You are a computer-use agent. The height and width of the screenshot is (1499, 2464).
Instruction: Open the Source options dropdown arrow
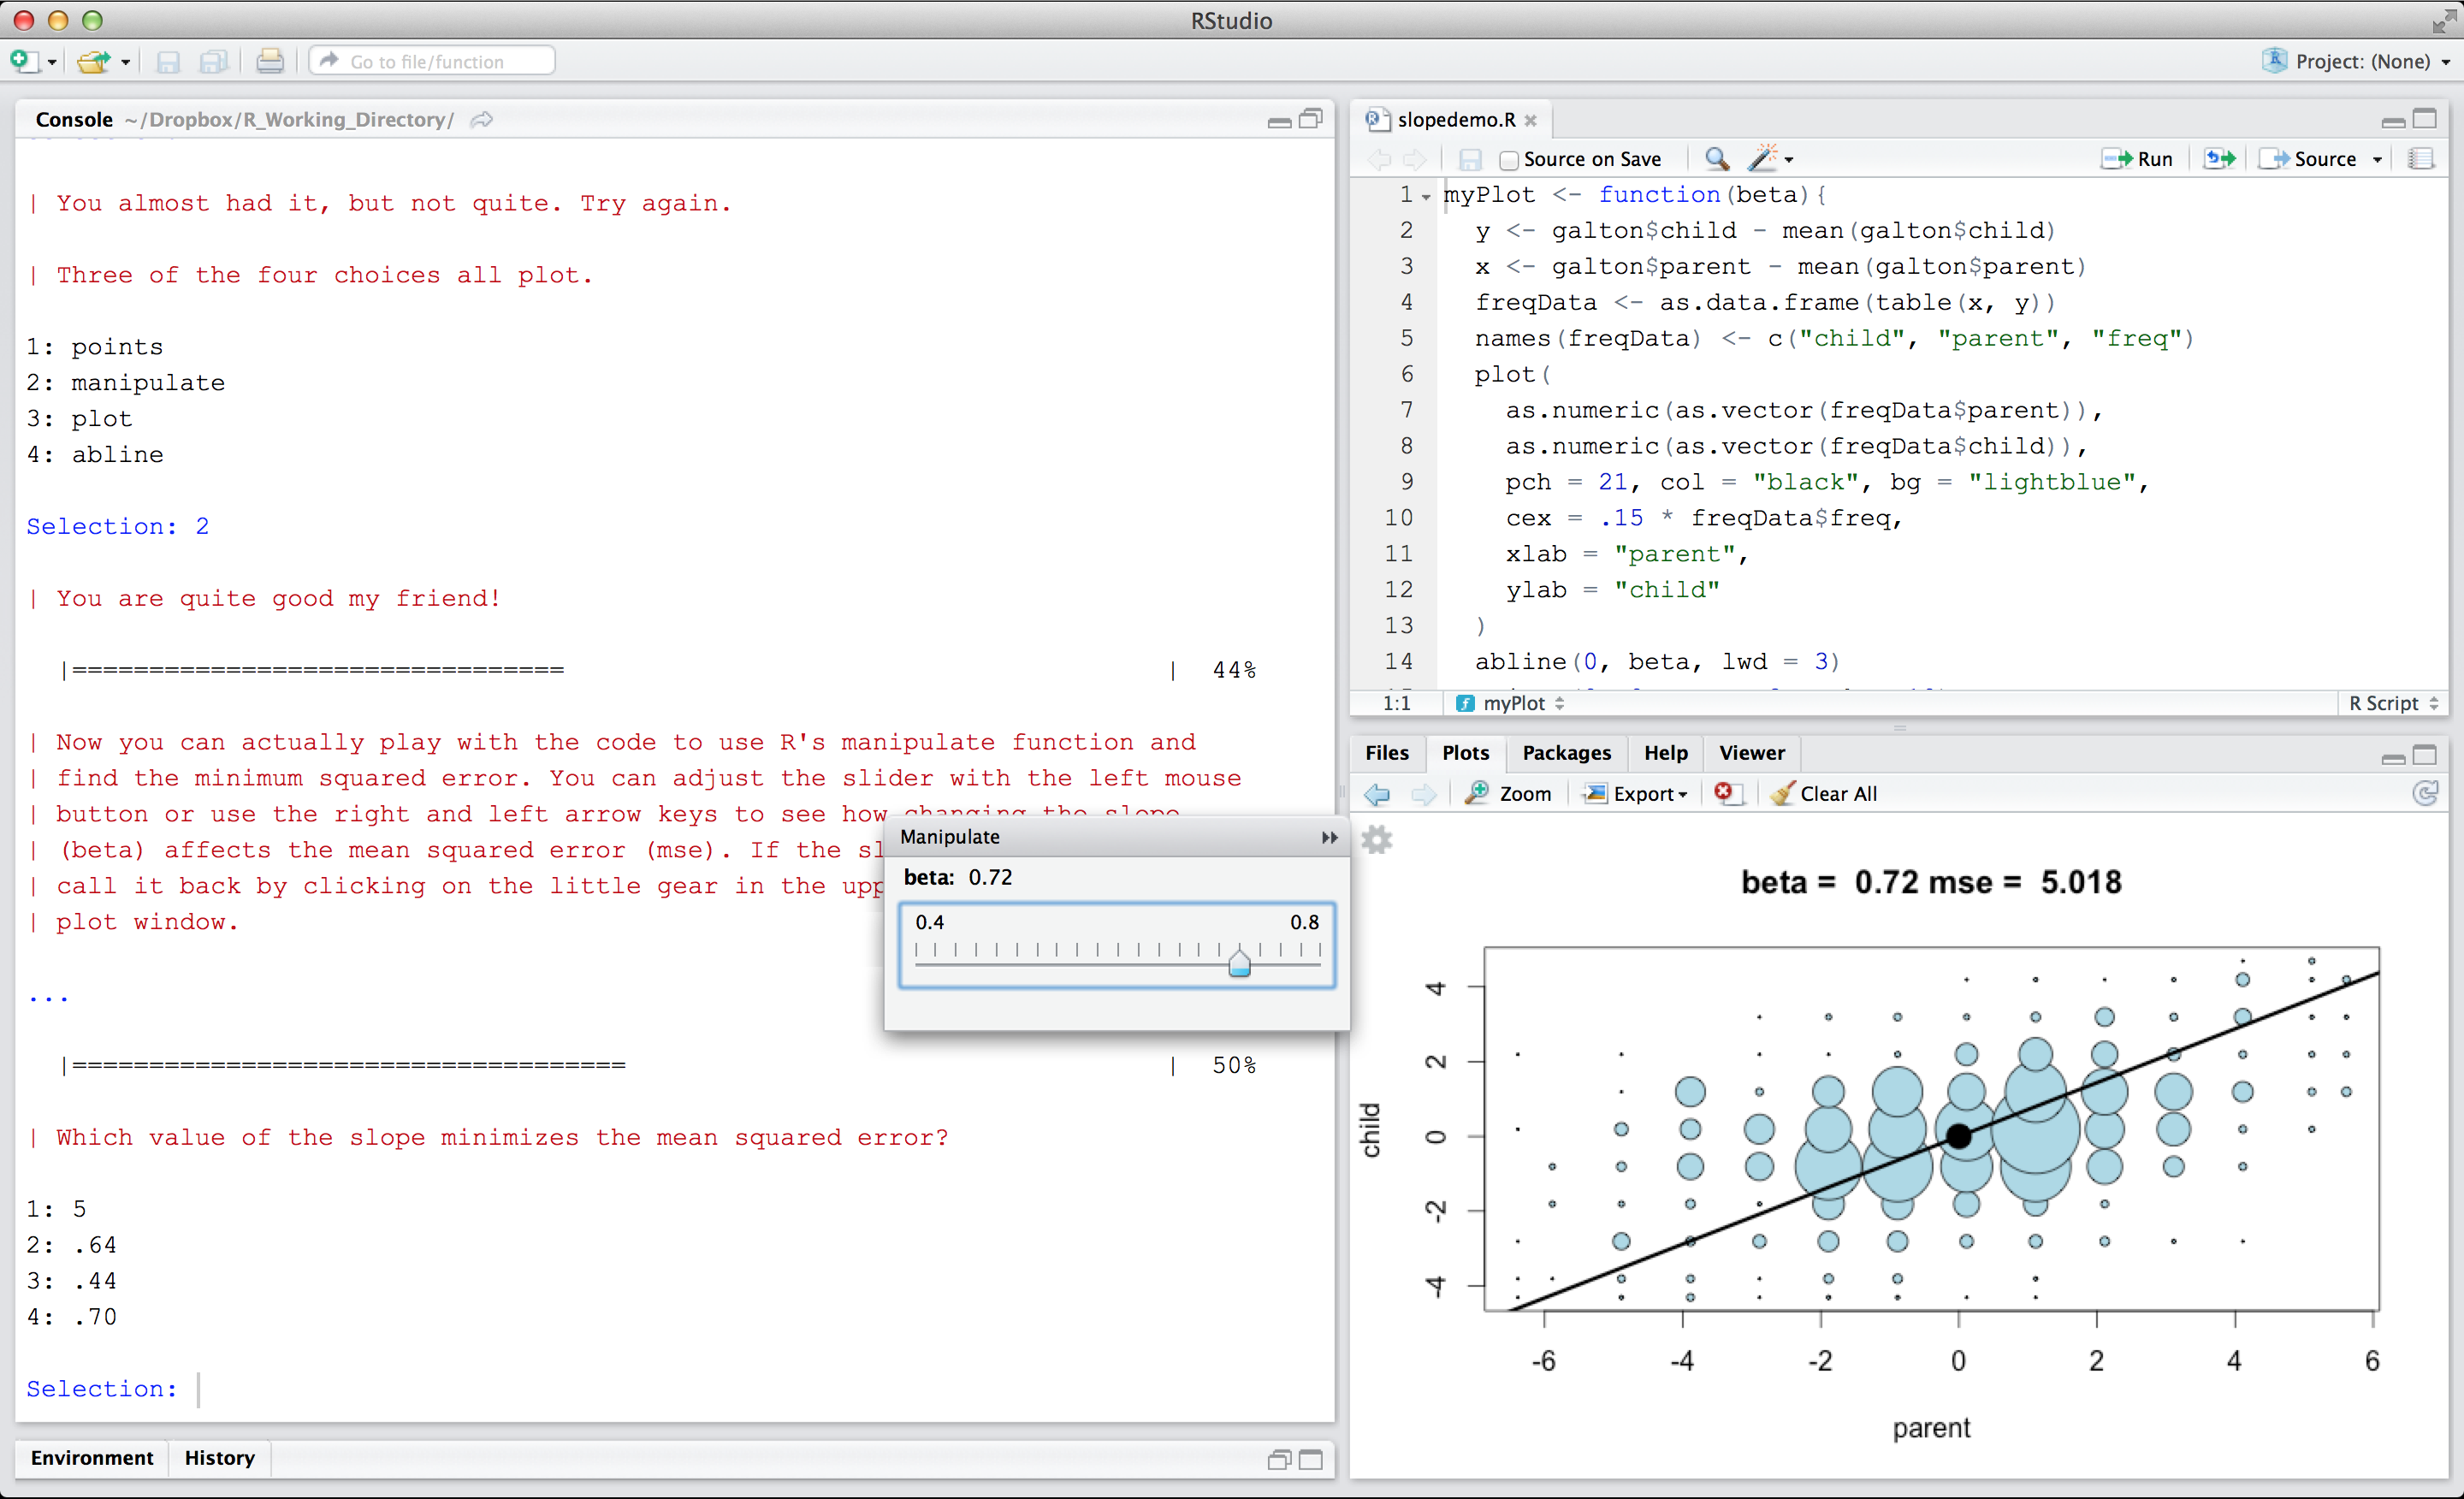tap(2377, 160)
